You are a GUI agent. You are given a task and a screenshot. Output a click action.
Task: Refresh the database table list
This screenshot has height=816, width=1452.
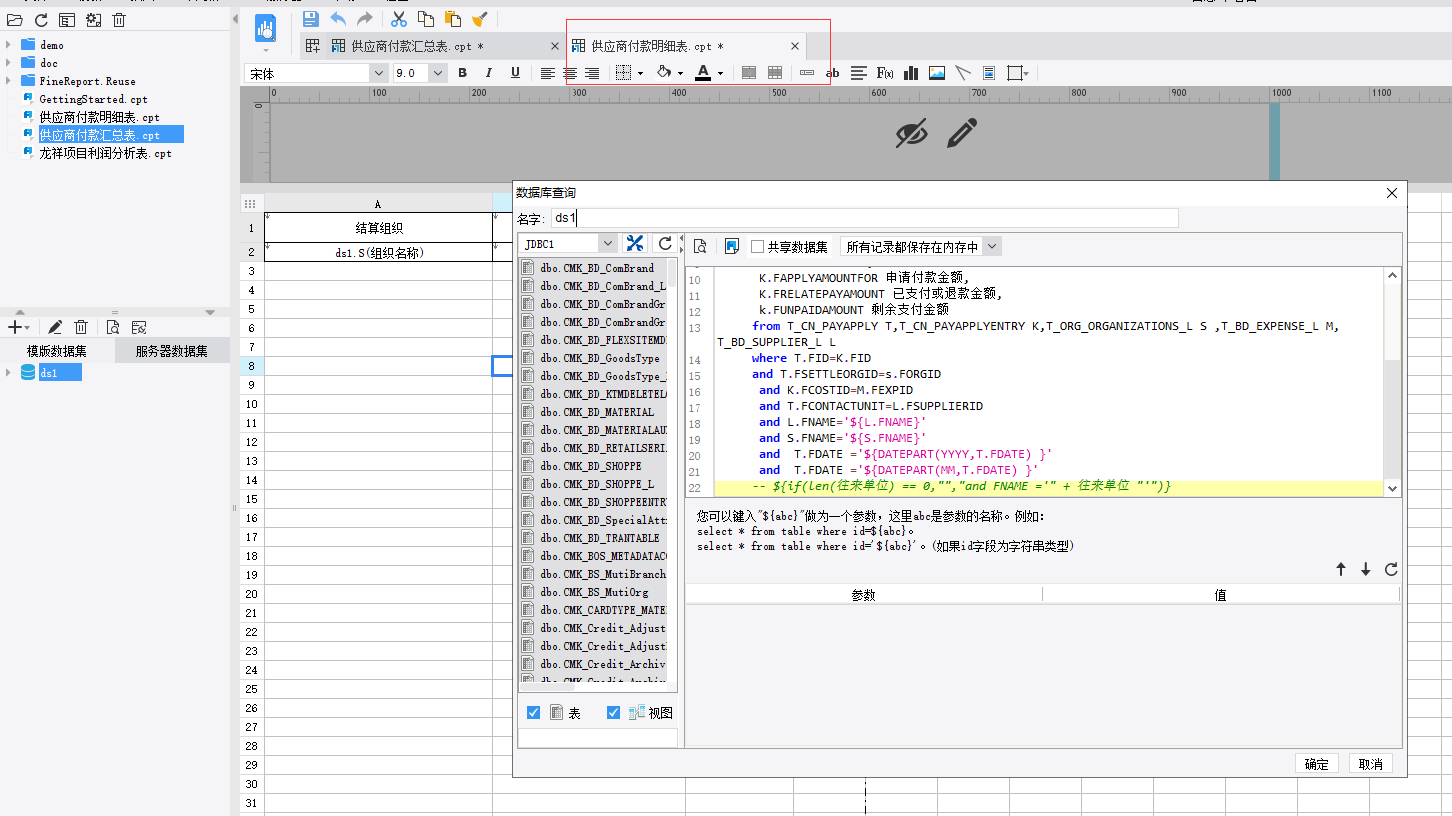[x=665, y=243]
